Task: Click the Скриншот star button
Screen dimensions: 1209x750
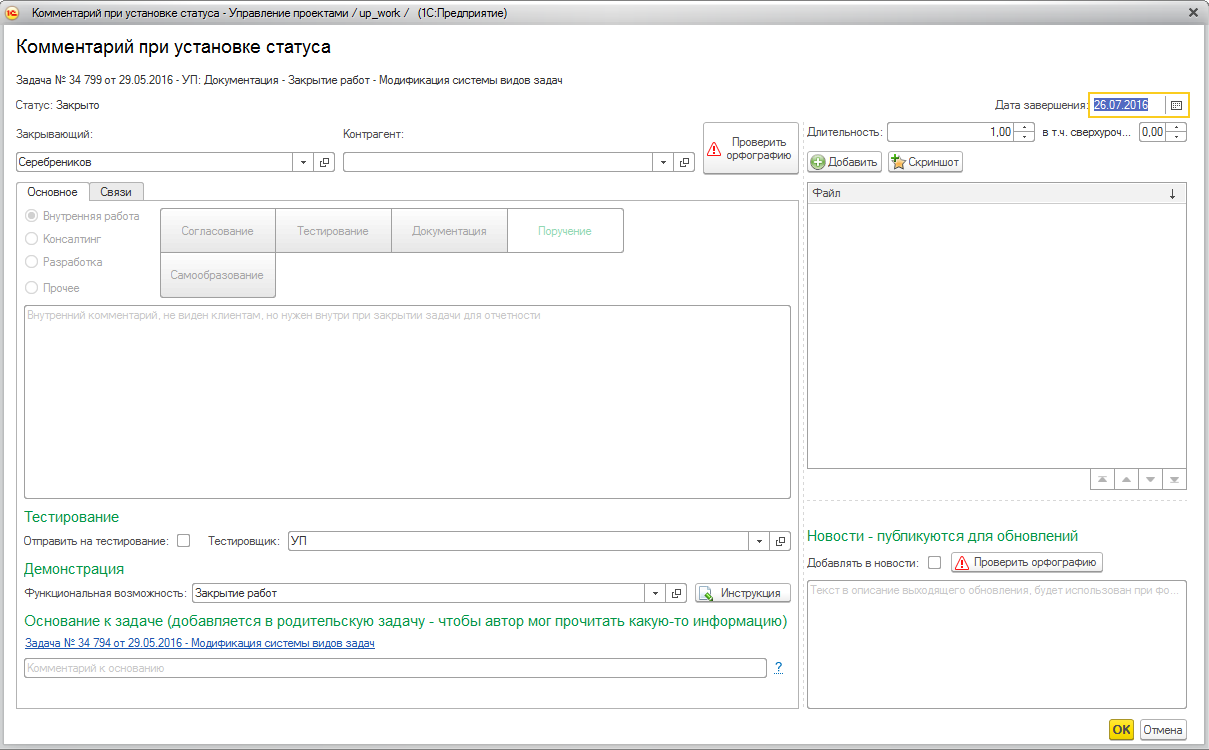Action: point(925,162)
